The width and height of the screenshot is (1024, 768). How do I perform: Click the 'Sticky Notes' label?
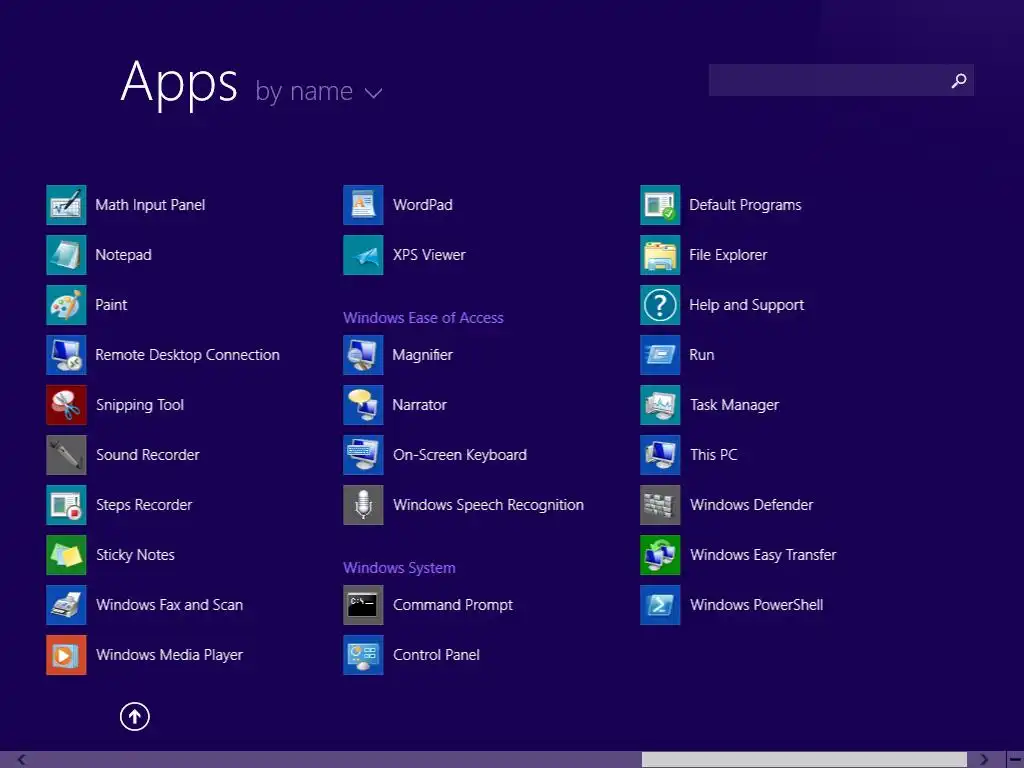coord(135,555)
